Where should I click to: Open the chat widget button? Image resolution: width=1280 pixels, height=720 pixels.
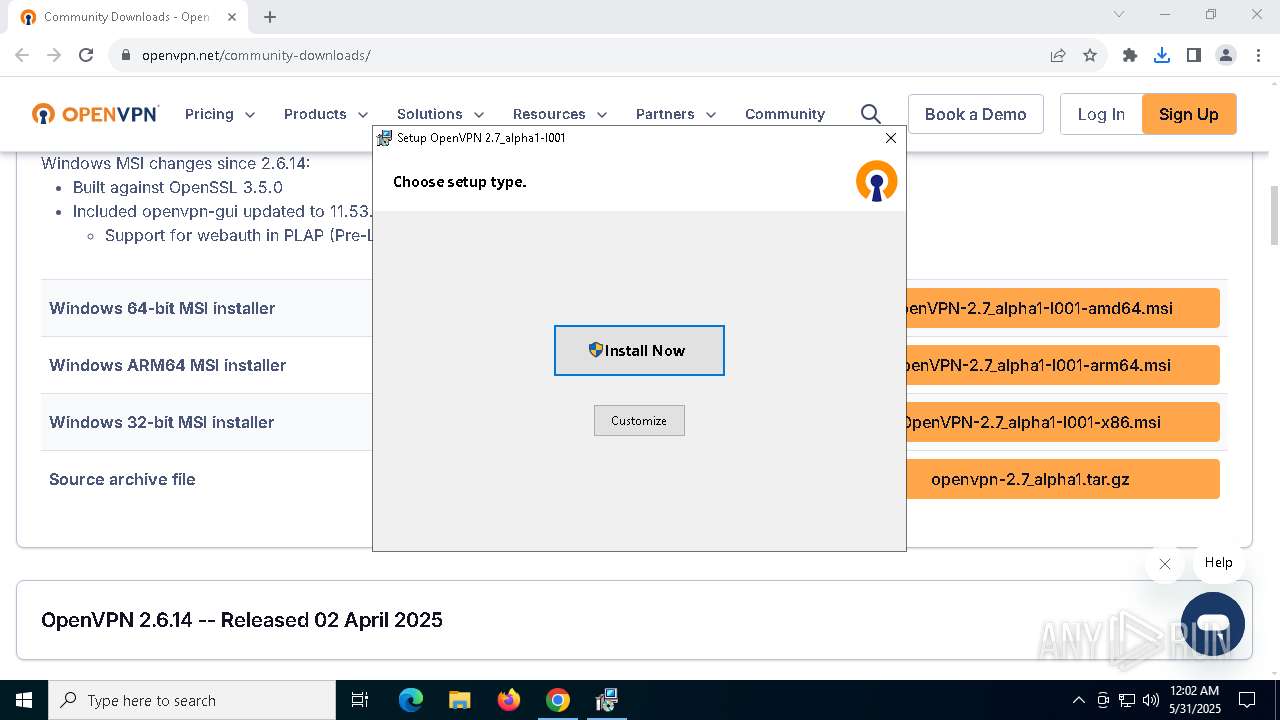[x=1213, y=624]
